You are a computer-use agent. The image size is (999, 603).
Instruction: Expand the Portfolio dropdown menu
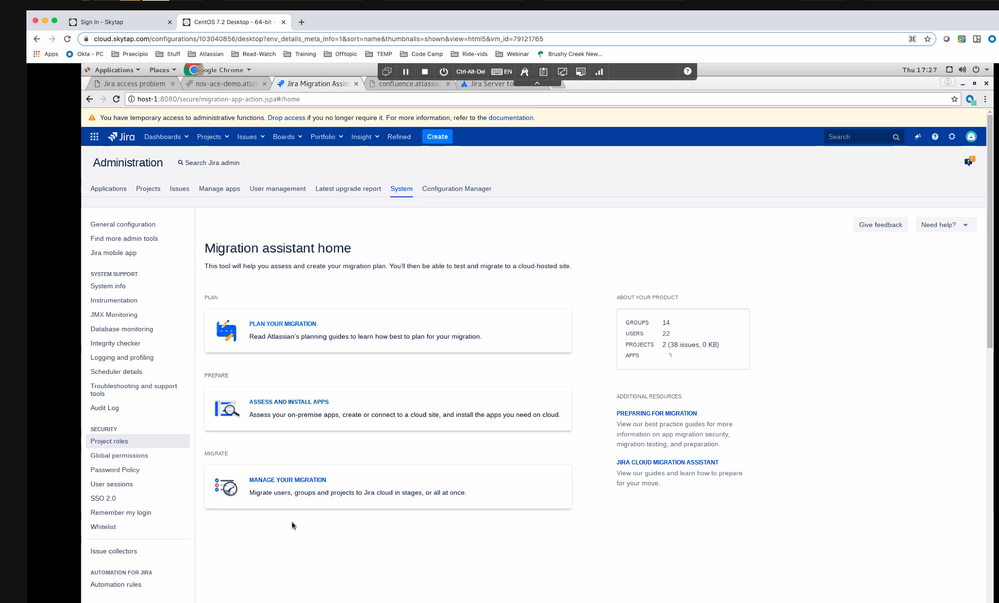tap(327, 136)
